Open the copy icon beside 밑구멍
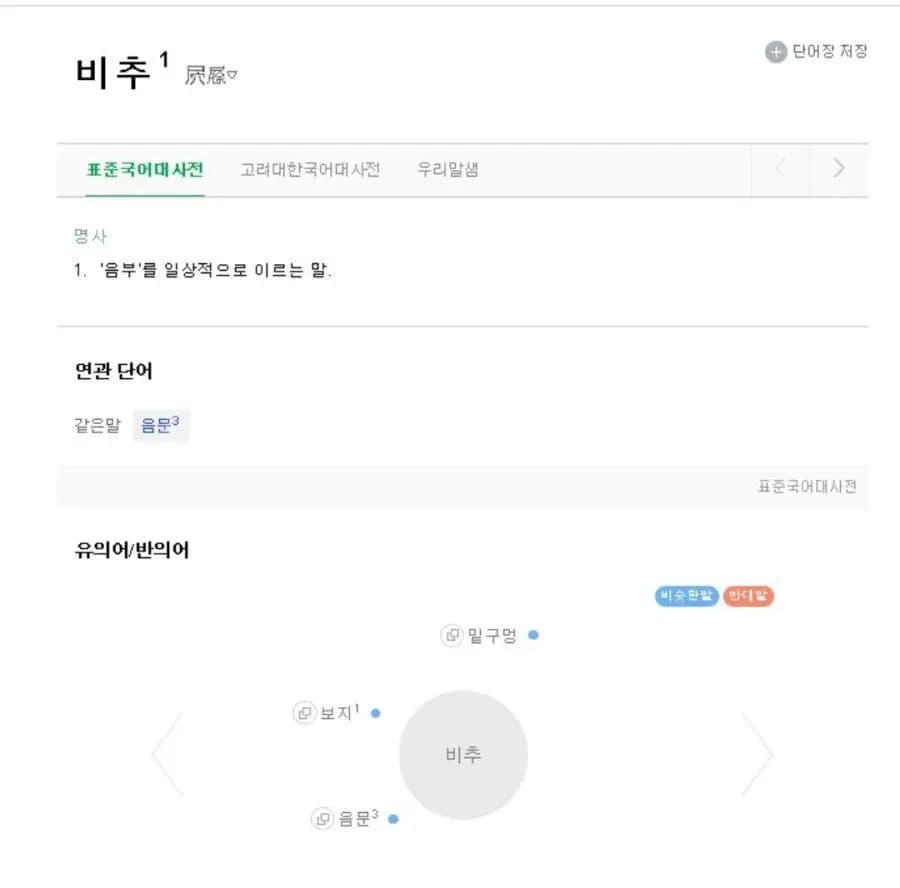This screenshot has width=900, height=888. [452, 635]
